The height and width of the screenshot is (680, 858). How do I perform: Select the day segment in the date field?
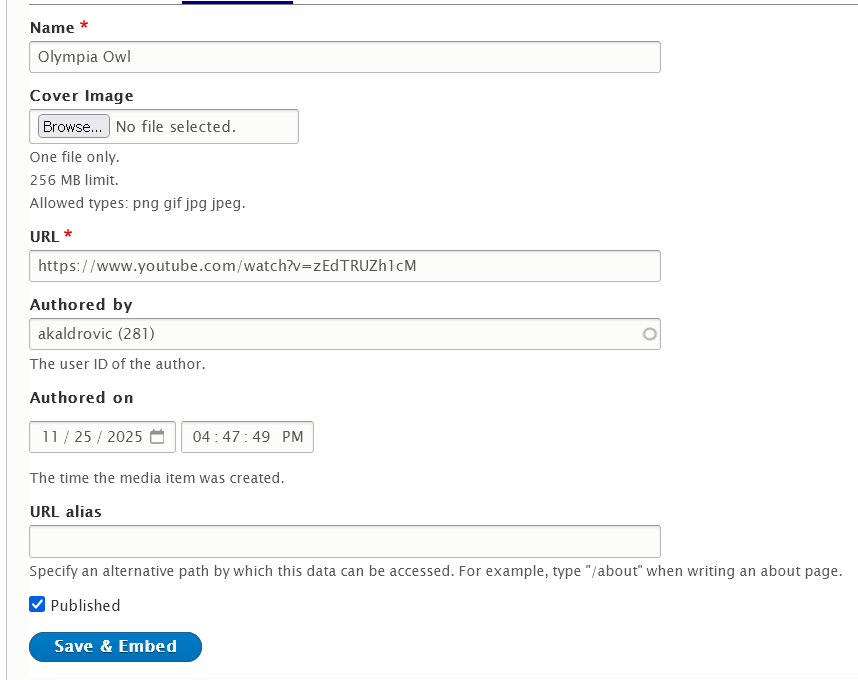(80, 436)
